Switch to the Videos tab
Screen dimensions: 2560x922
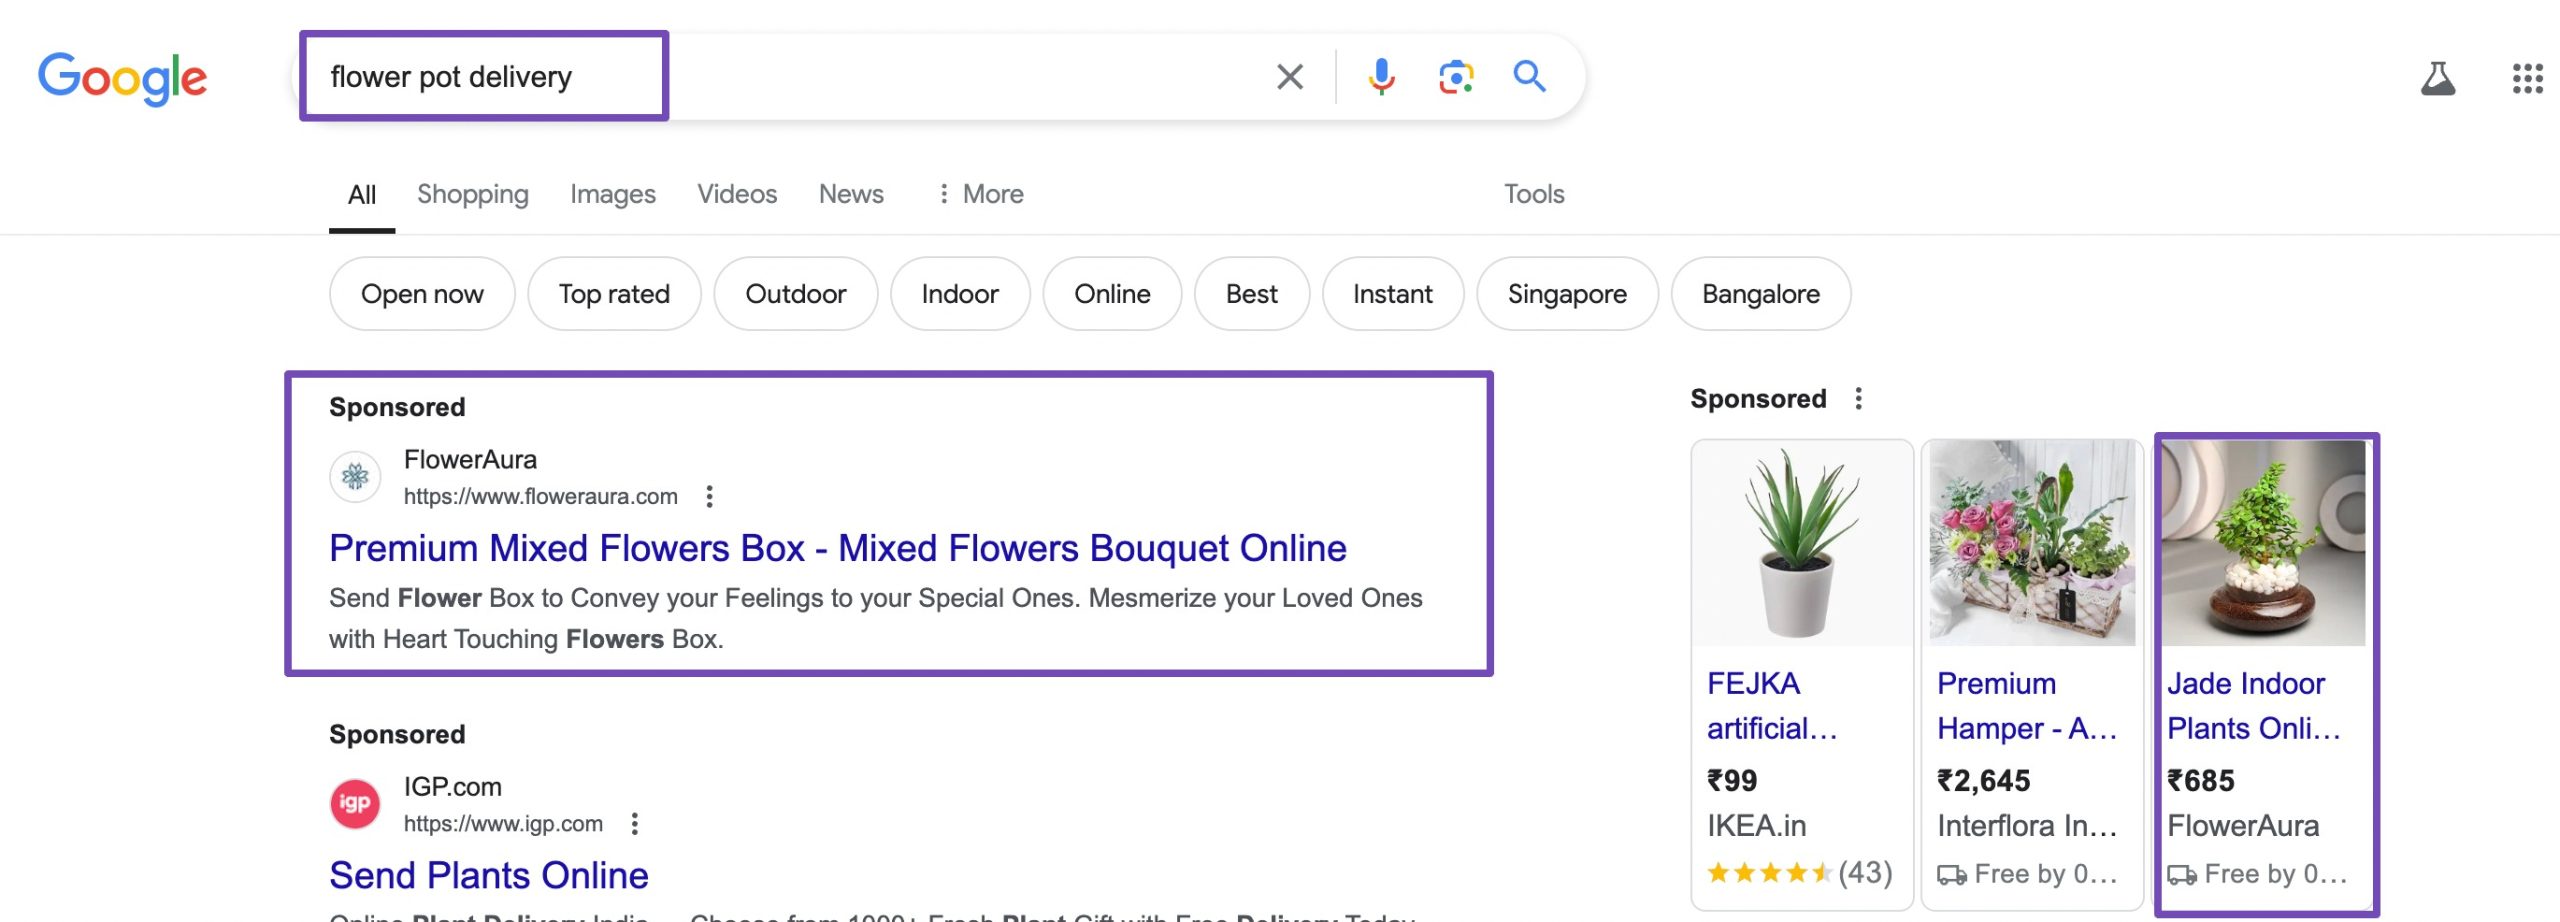(x=737, y=194)
